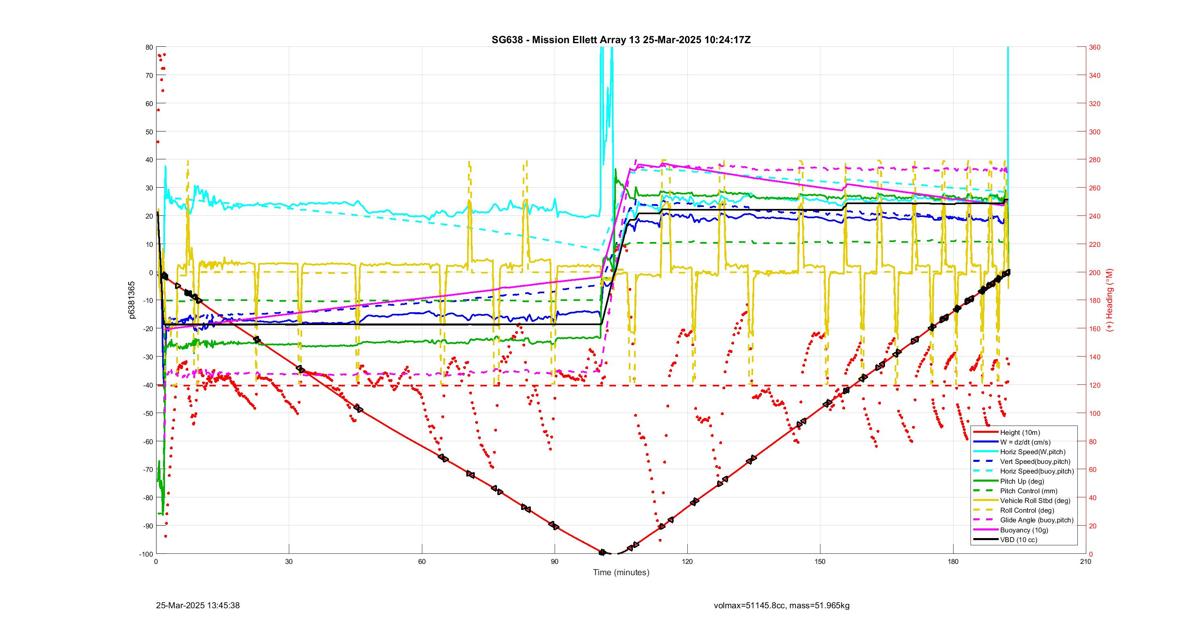Click the 'volmax=51145.8cc, mass=51.965kg' footer text
The image size is (1200, 622).
781,605
